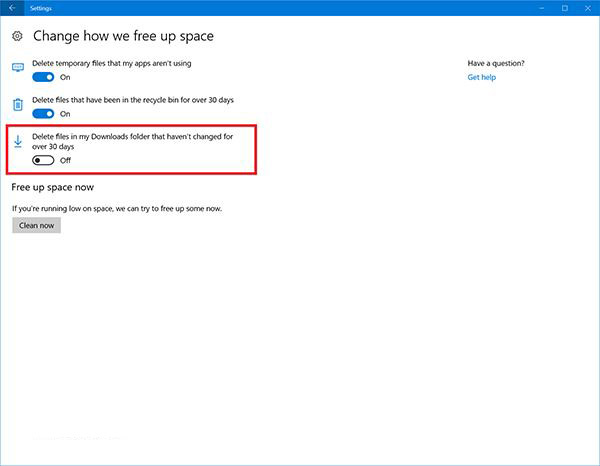Click the recycle bin icon
600x466 pixels.
pos(18,105)
